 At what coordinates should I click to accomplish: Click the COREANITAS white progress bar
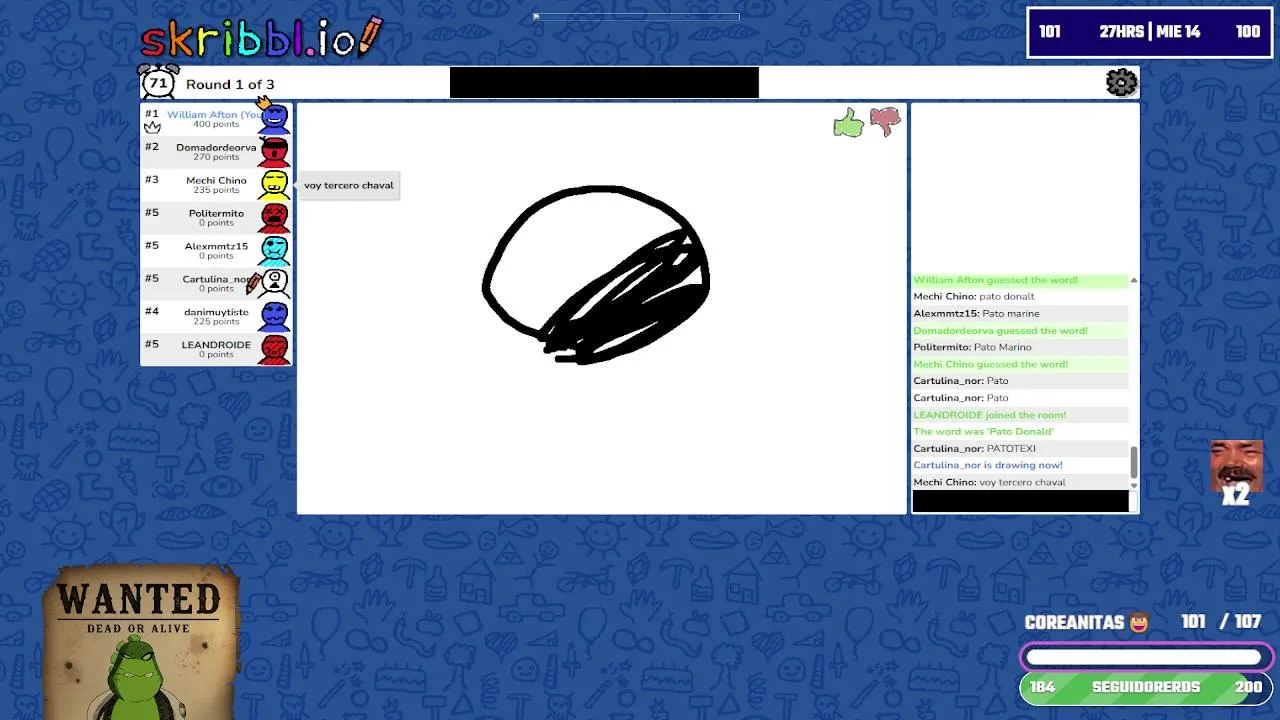[x=1146, y=657]
